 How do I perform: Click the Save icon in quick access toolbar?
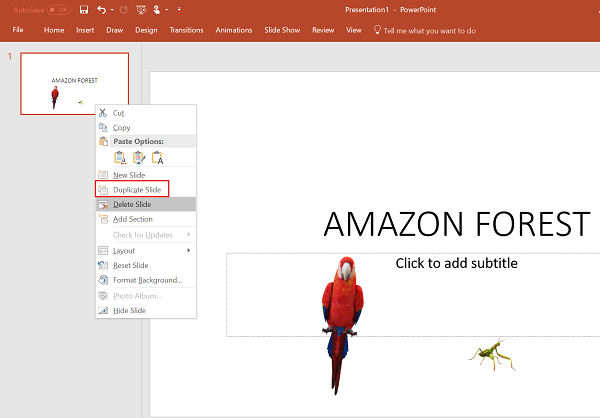coord(84,10)
